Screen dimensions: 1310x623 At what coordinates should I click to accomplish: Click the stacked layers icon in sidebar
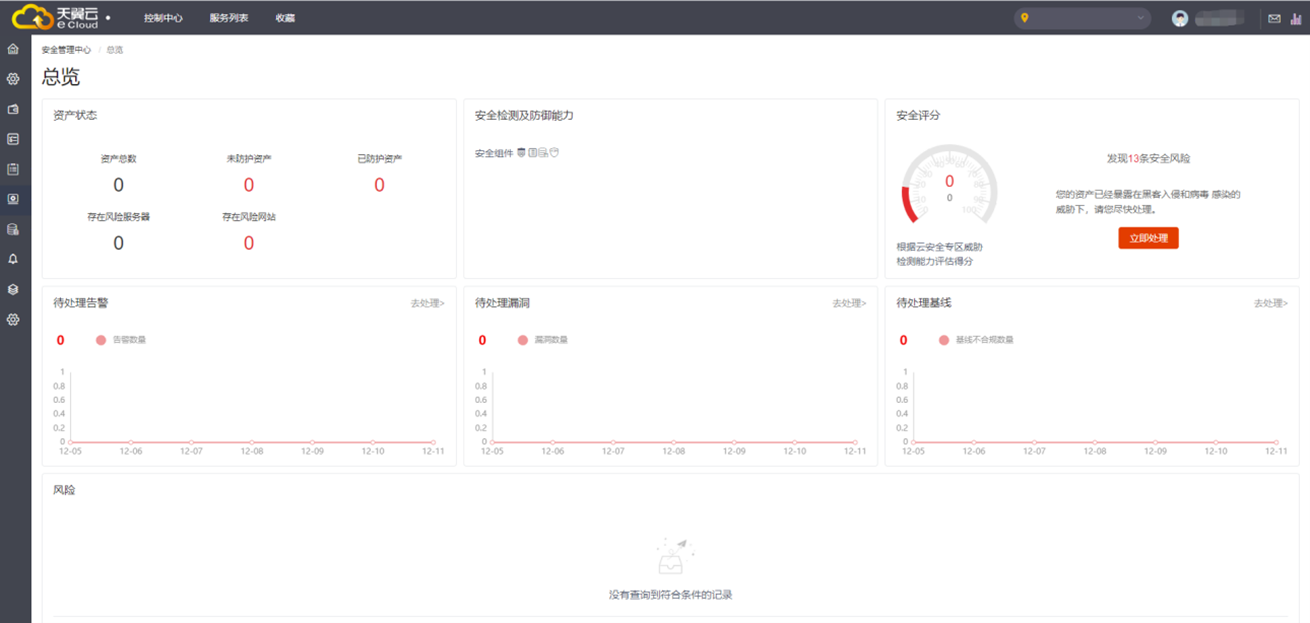click(13, 289)
